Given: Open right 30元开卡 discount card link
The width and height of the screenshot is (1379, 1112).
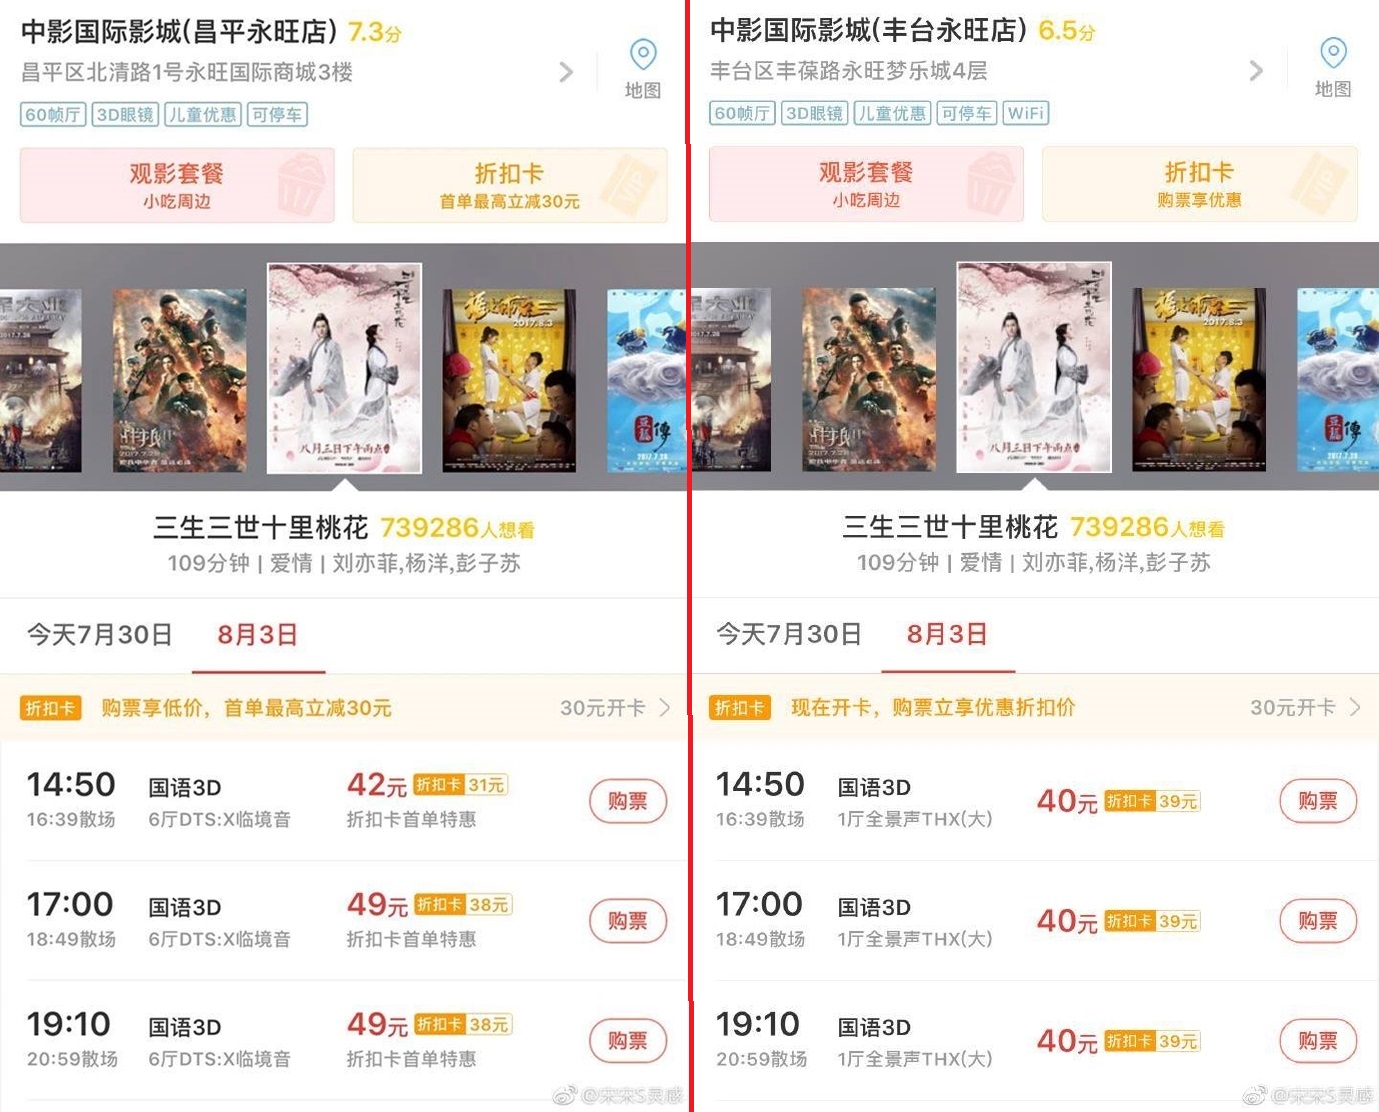Looking at the screenshot, I should [x=1305, y=707].
